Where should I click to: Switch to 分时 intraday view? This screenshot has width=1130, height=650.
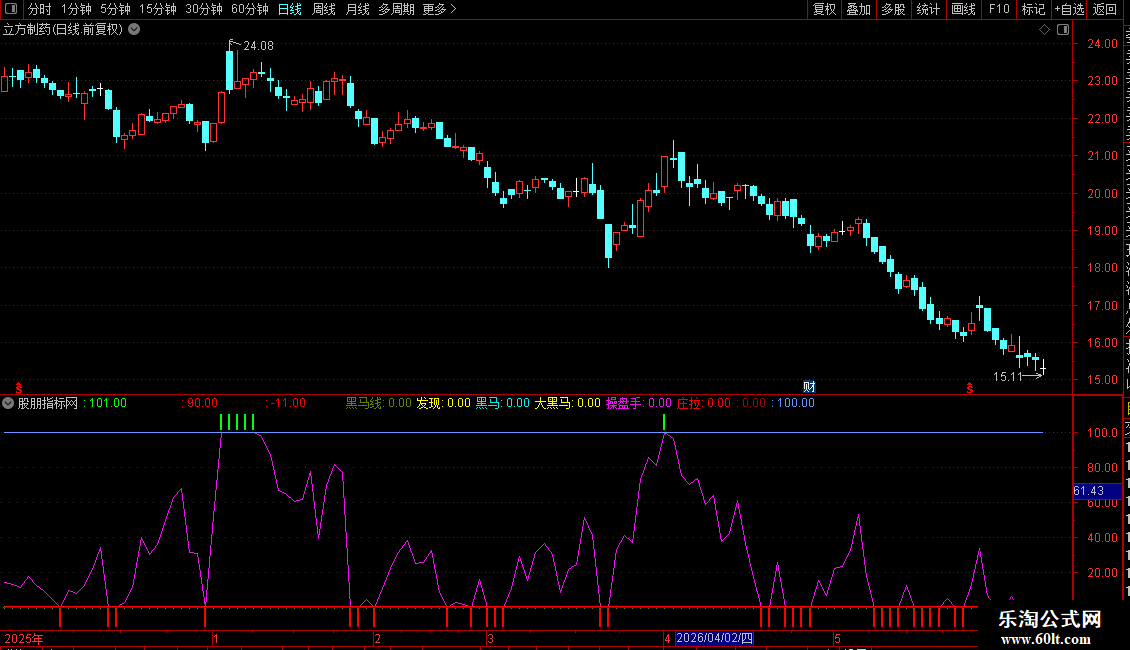click(40, 9)
